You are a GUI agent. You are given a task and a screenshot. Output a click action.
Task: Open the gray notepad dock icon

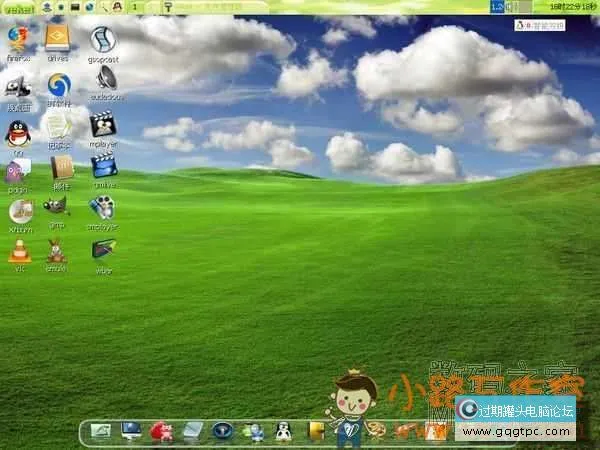tap(192, 431)
